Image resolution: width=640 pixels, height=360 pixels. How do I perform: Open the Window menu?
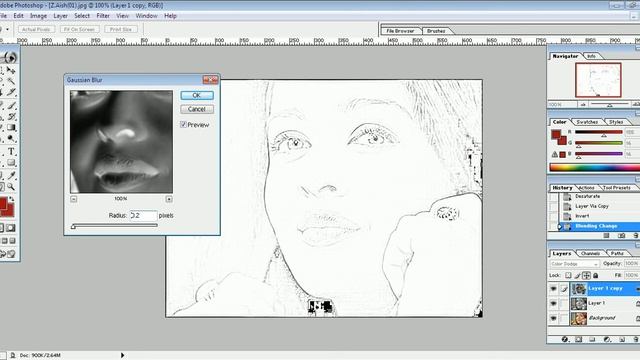[146, 16]
